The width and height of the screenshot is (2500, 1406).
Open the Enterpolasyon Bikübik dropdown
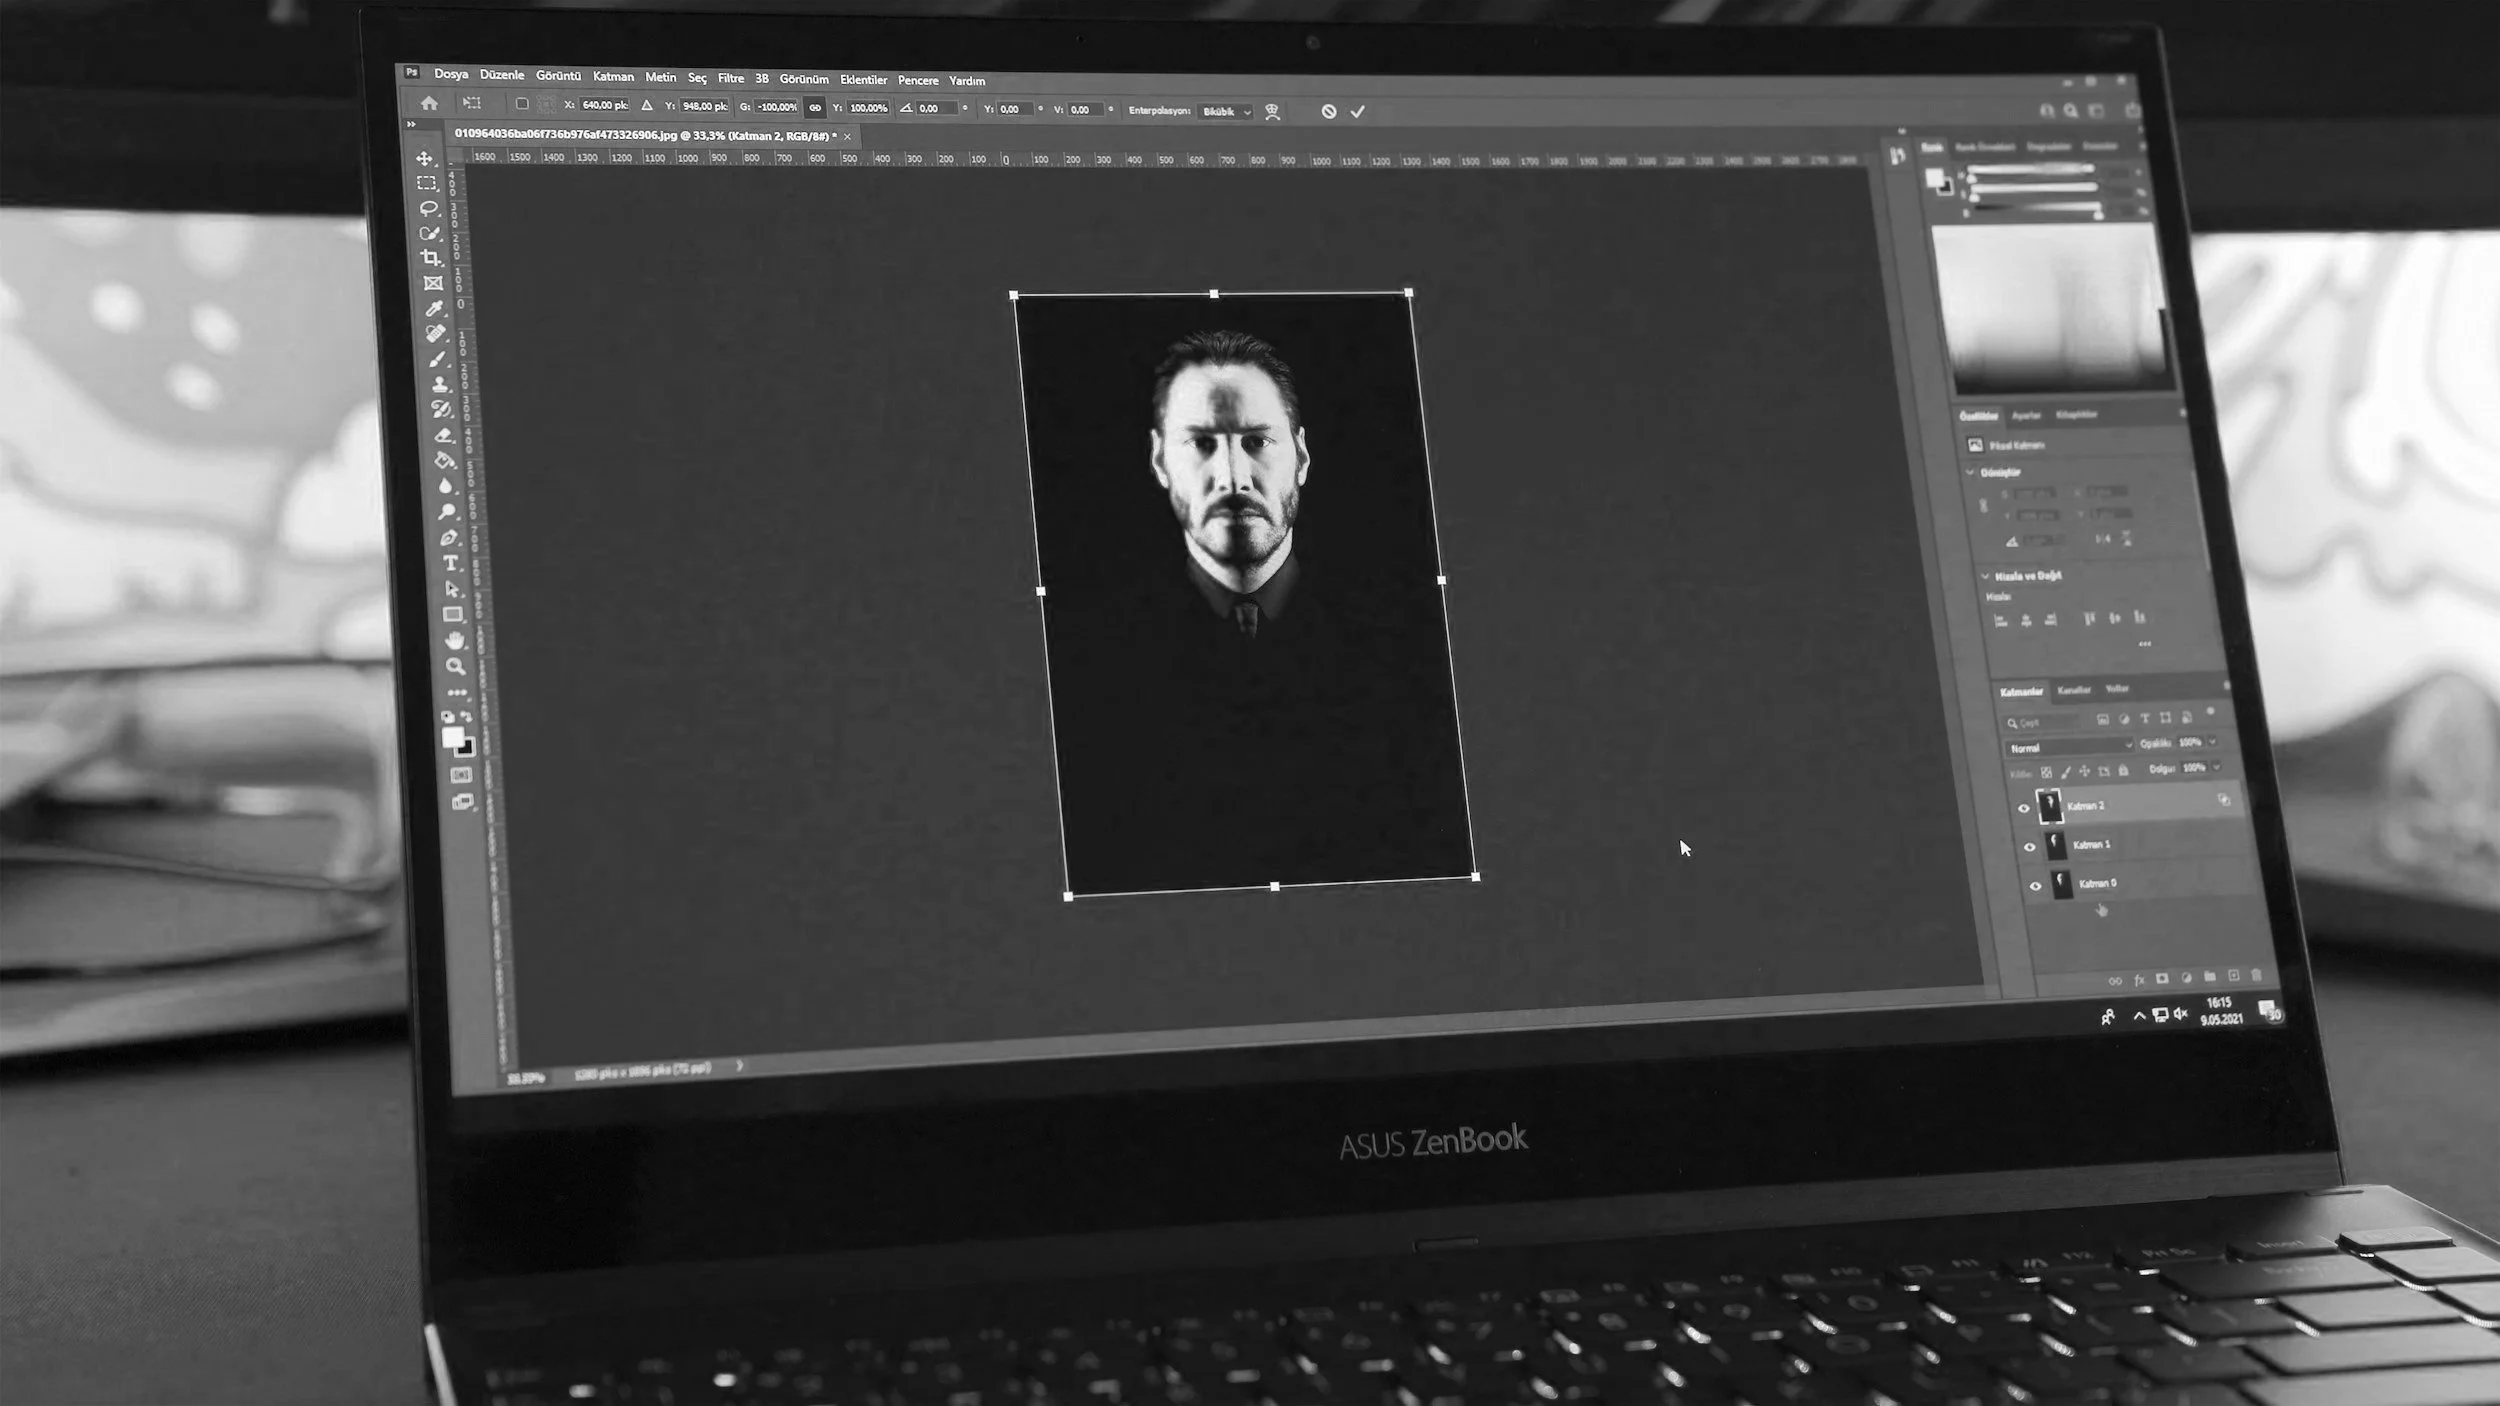(1226, 112)
